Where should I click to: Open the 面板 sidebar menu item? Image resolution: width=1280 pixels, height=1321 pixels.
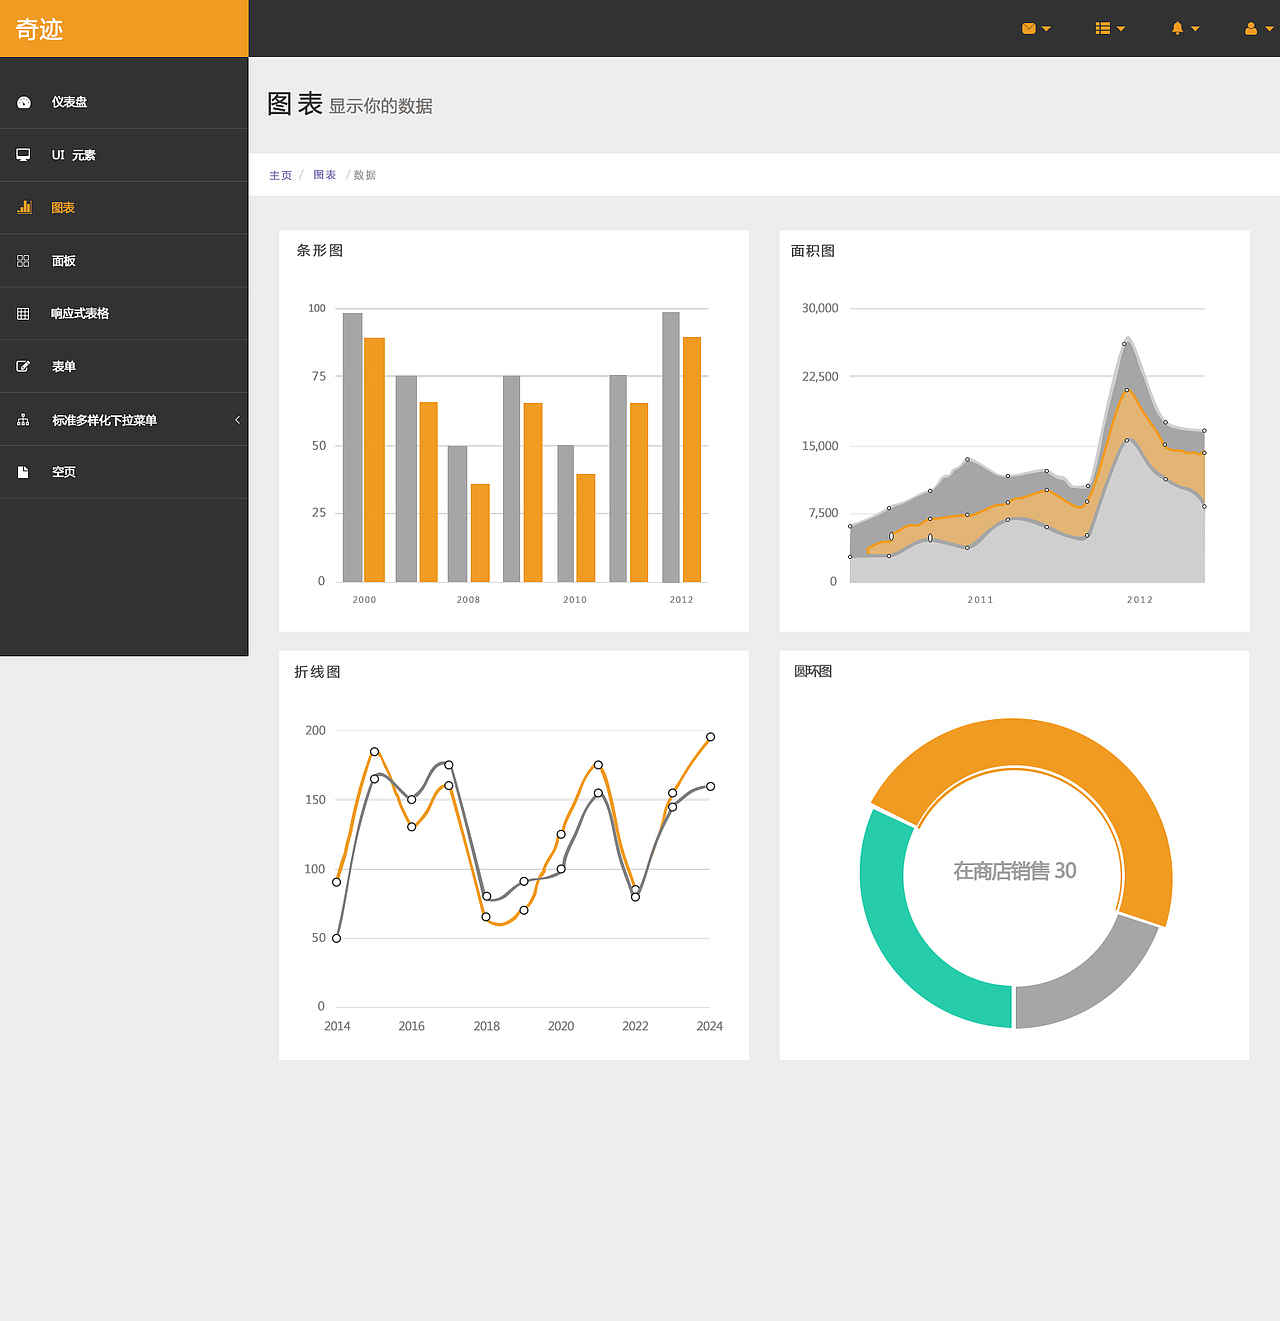click(124, 261)
